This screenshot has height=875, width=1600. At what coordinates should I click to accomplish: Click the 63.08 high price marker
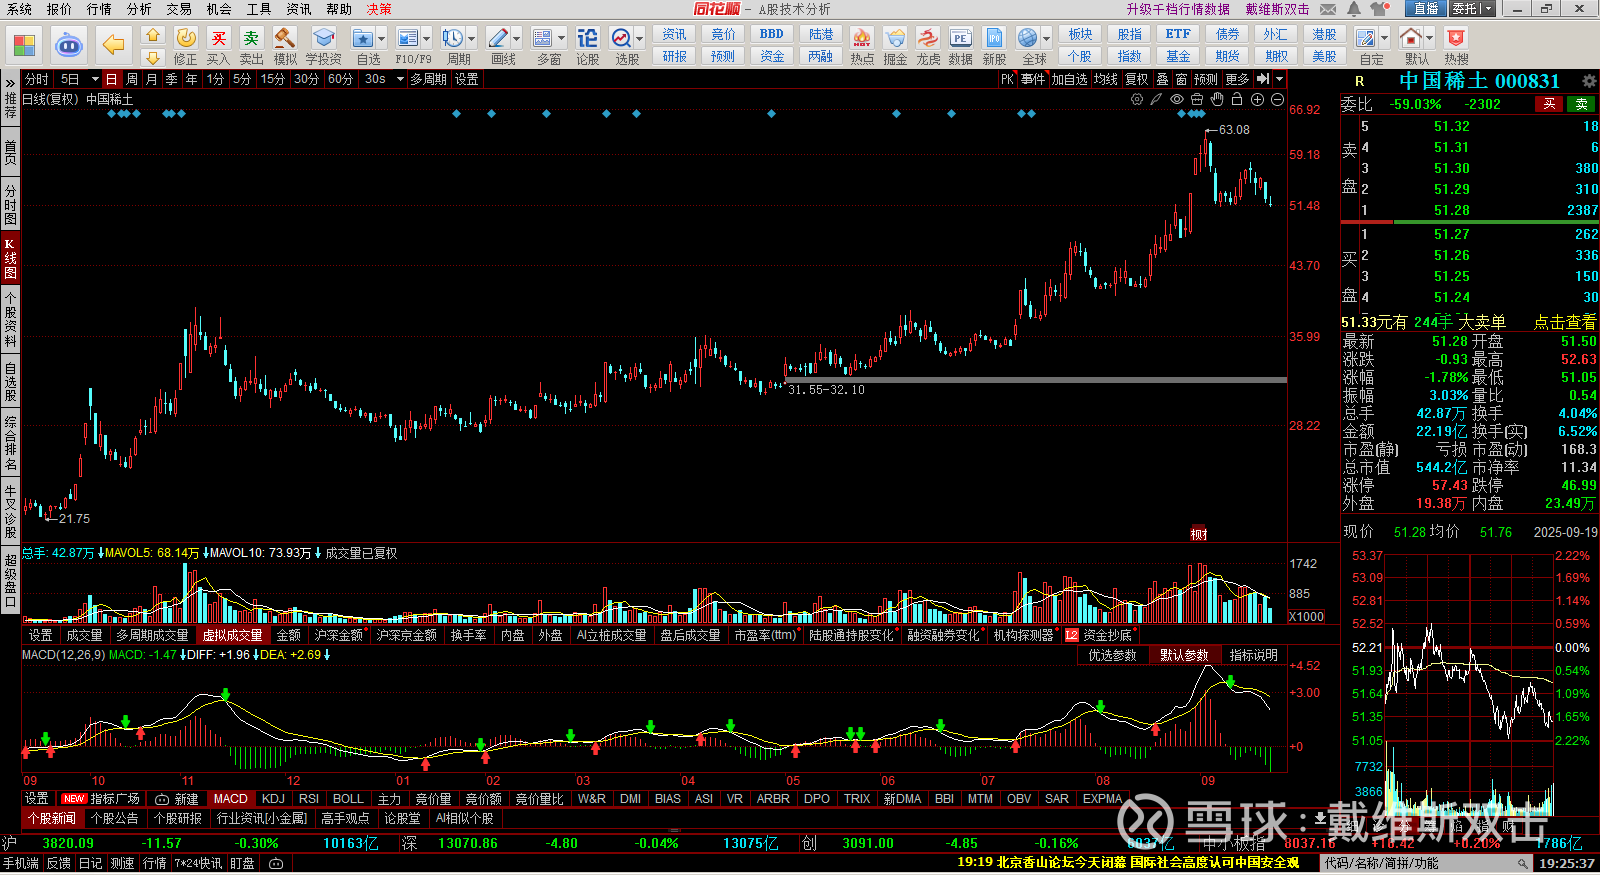pyautogui.click(x=1234, y=130)
